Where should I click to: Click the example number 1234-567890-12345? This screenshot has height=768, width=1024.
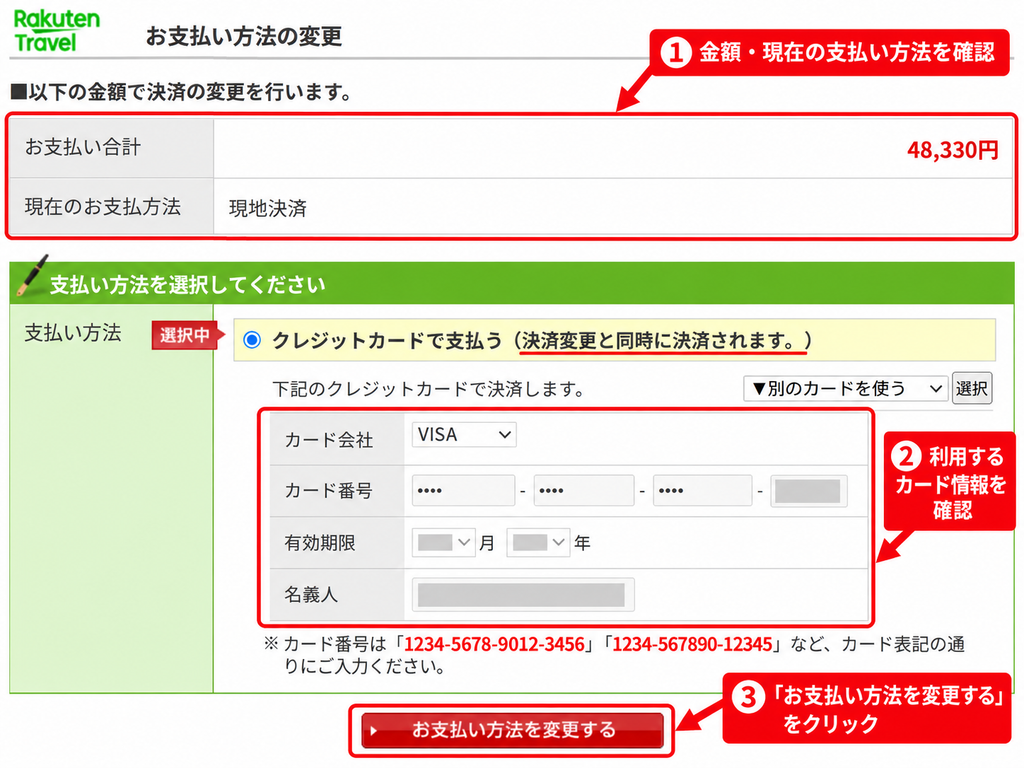(x=692, y=645)
